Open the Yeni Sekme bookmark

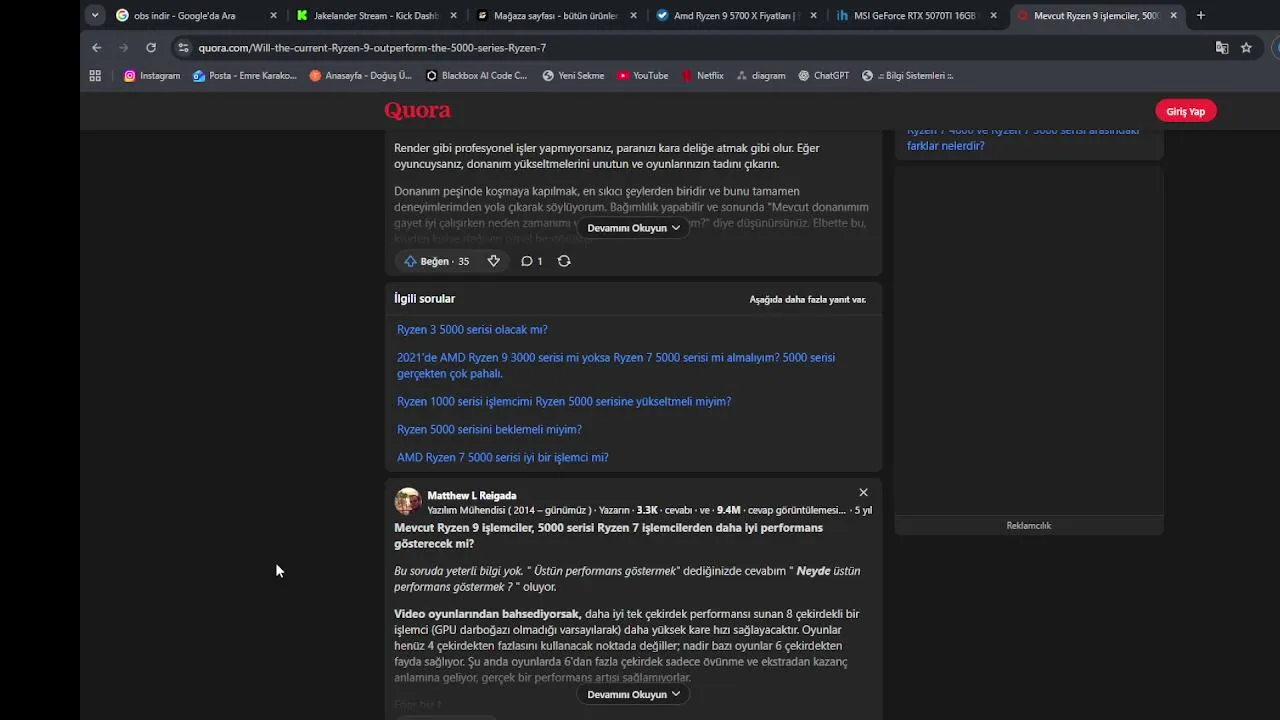[x=573, y=75]
